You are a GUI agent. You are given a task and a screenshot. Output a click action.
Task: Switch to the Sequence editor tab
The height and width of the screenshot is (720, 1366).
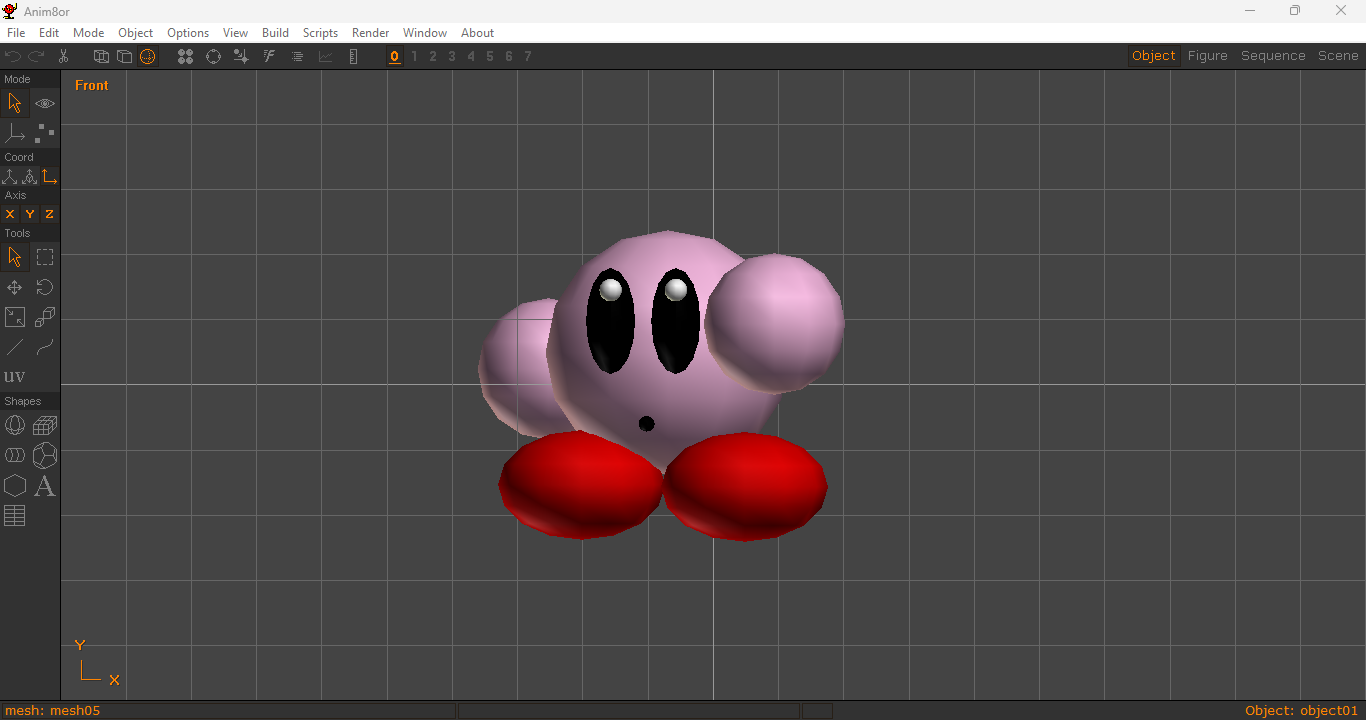pyautogui.click(x=1273, y=56)
